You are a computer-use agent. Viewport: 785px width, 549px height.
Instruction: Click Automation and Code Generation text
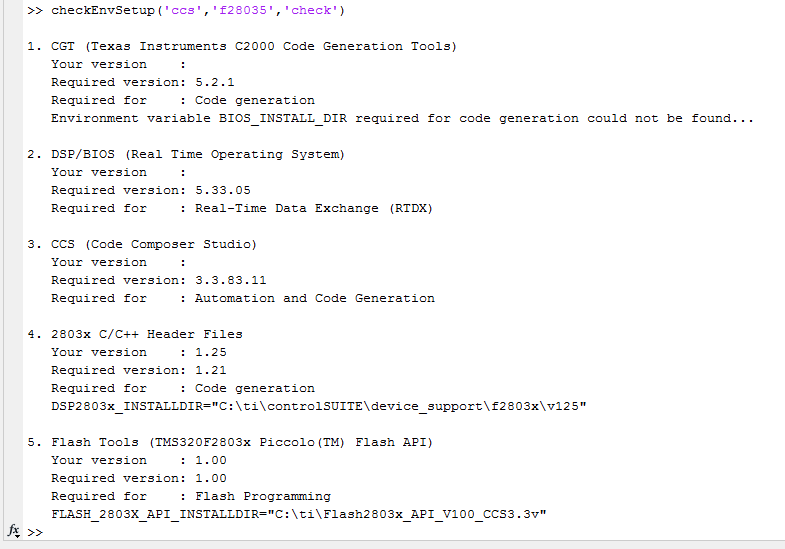click(x=315, y=298)
